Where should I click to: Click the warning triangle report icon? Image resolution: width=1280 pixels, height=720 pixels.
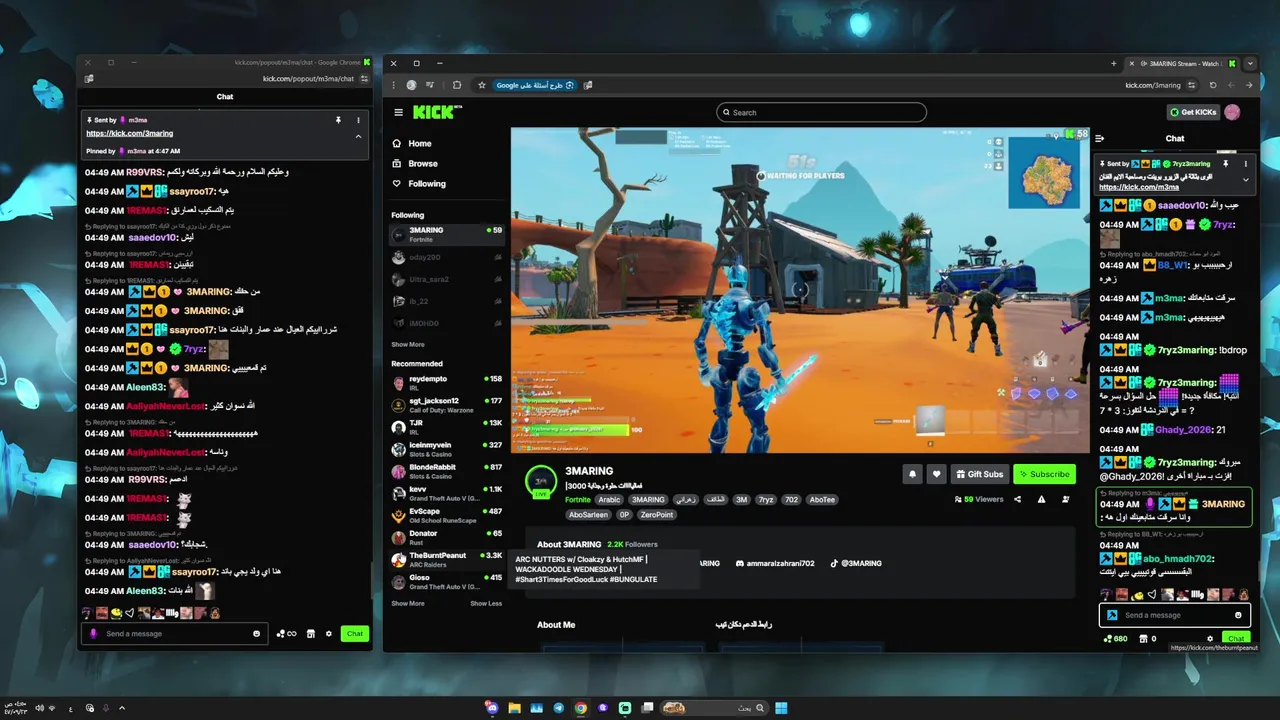point(1041,499)
